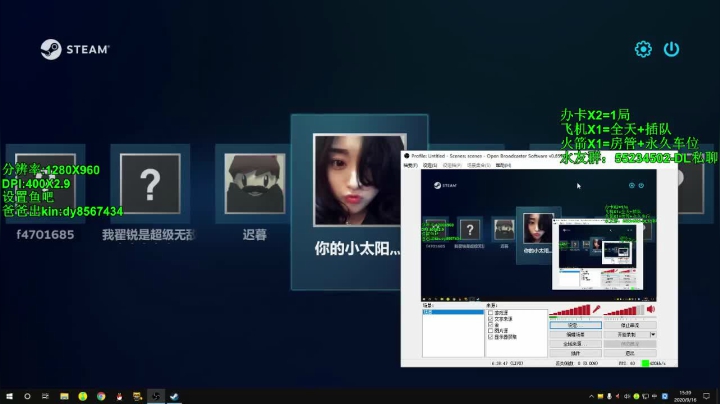Click the Steam power icon
This screenshot has height=404, width=720.
coord(671,49)
